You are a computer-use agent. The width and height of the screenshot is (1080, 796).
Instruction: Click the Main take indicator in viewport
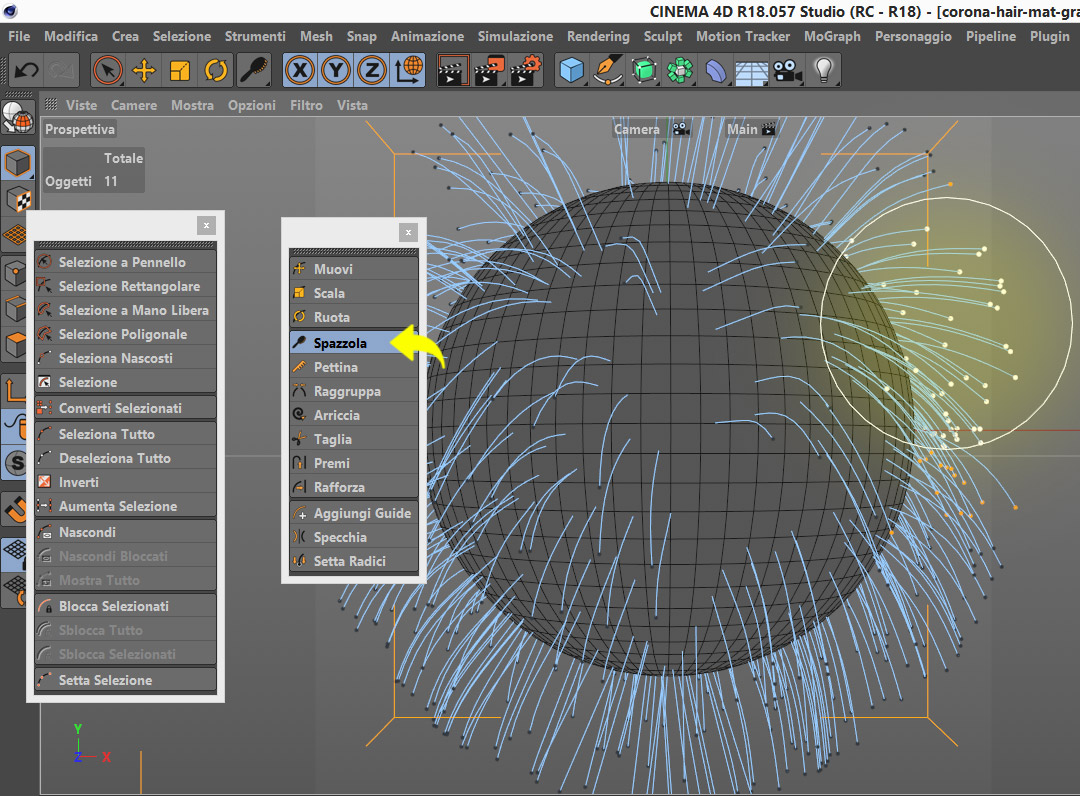pyautogui.click(x=751, y=129)
